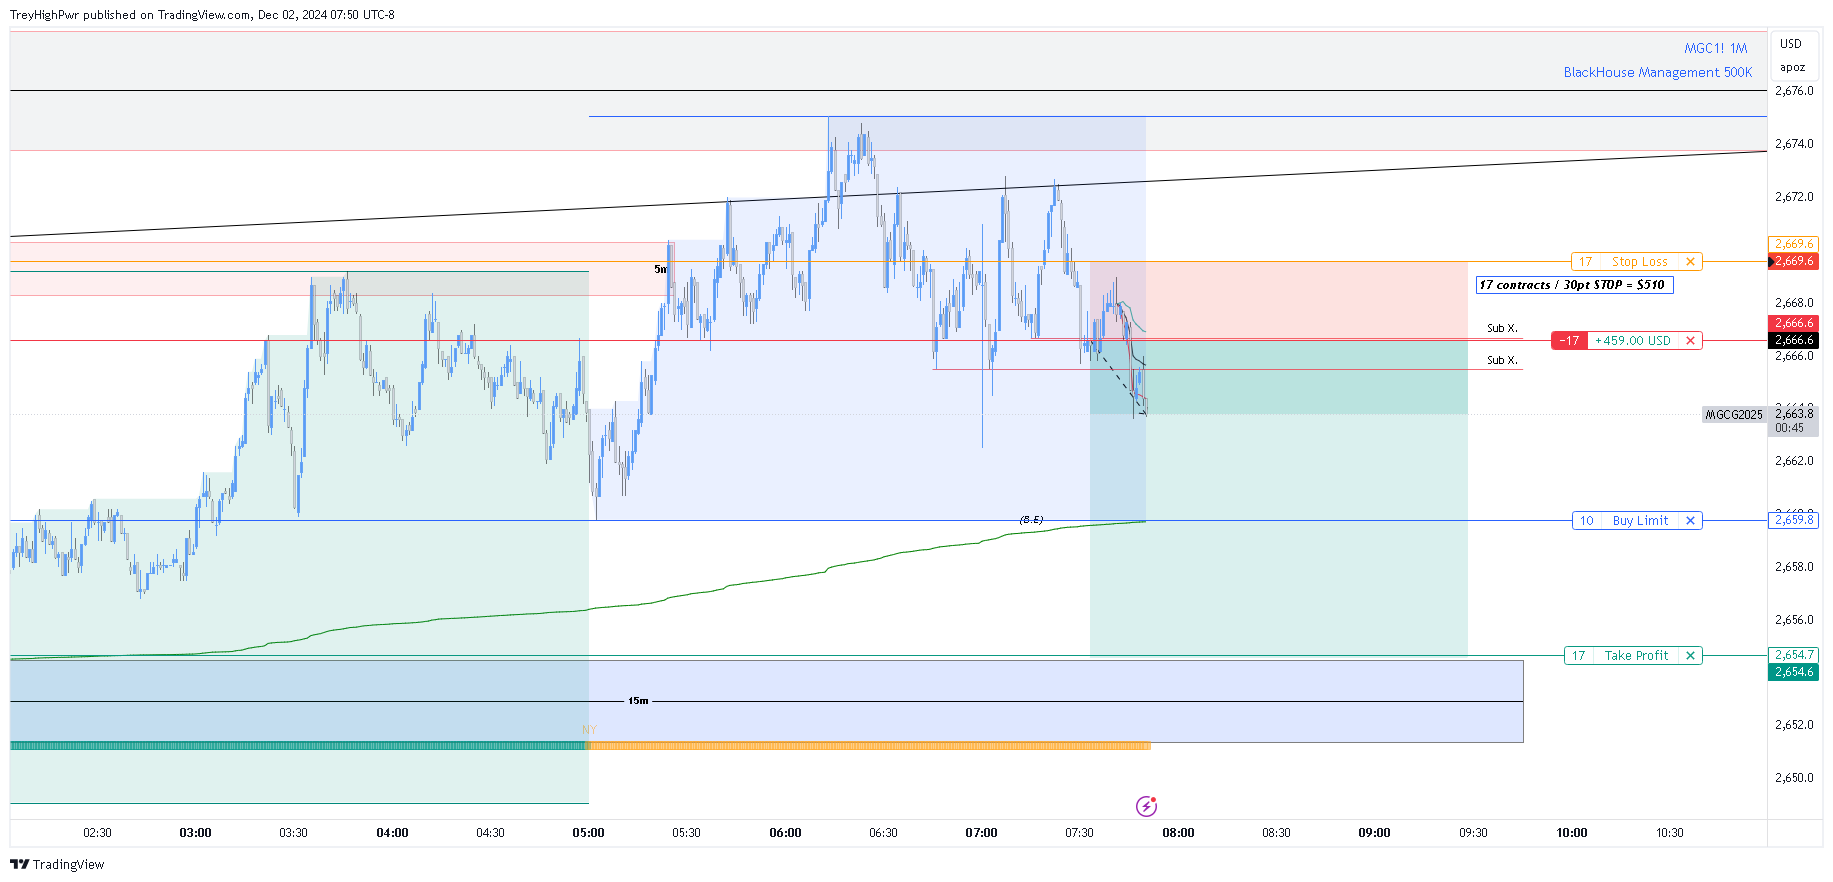Screen dimensions: 1833x882
Task: Select the Take Profit order label
Action: pos(1636,656)
